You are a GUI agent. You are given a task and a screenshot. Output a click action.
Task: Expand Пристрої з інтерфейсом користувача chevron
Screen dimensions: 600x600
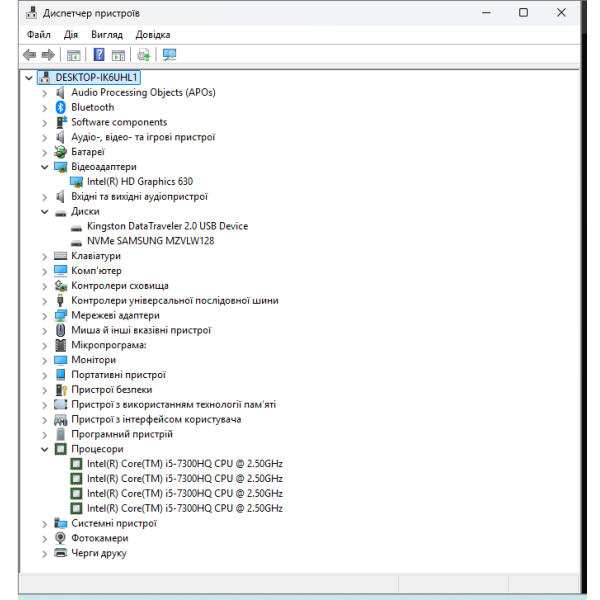(x=44, y=420)
